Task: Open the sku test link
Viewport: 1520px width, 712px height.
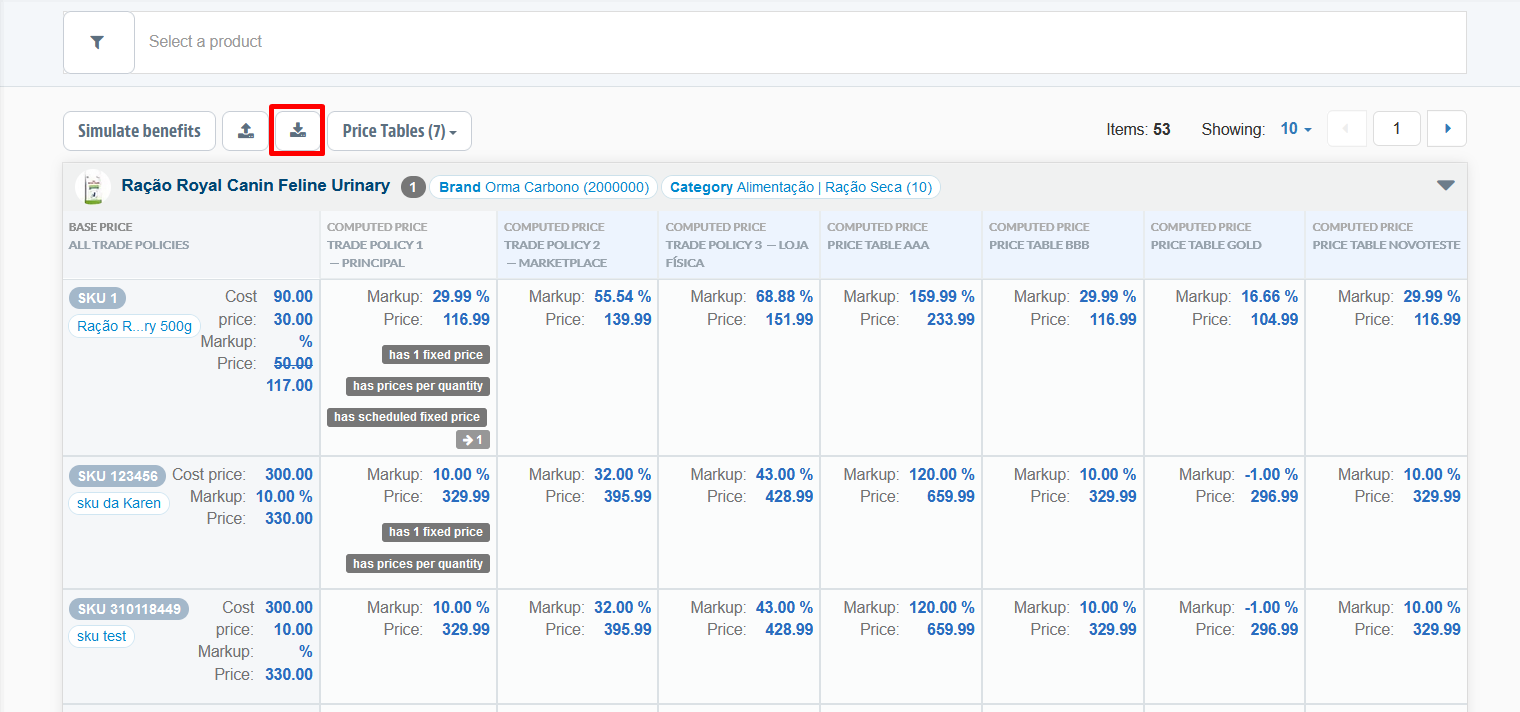Action: click(x=101, y=636)
